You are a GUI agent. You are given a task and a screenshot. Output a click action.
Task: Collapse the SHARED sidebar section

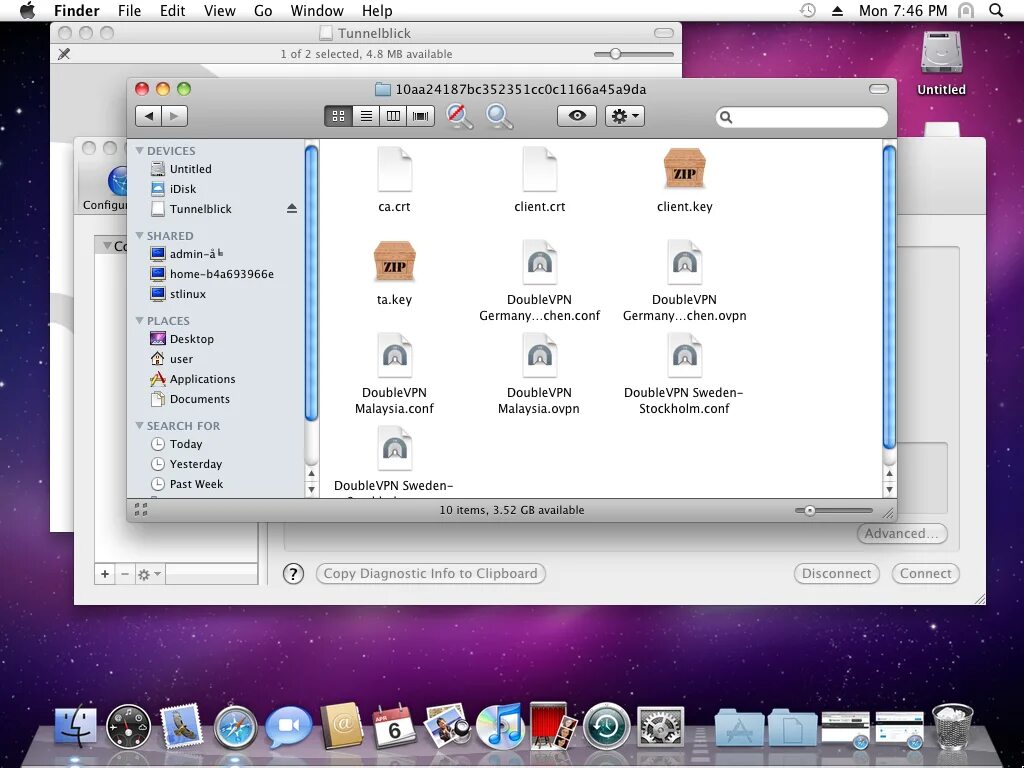coord(139,235)
